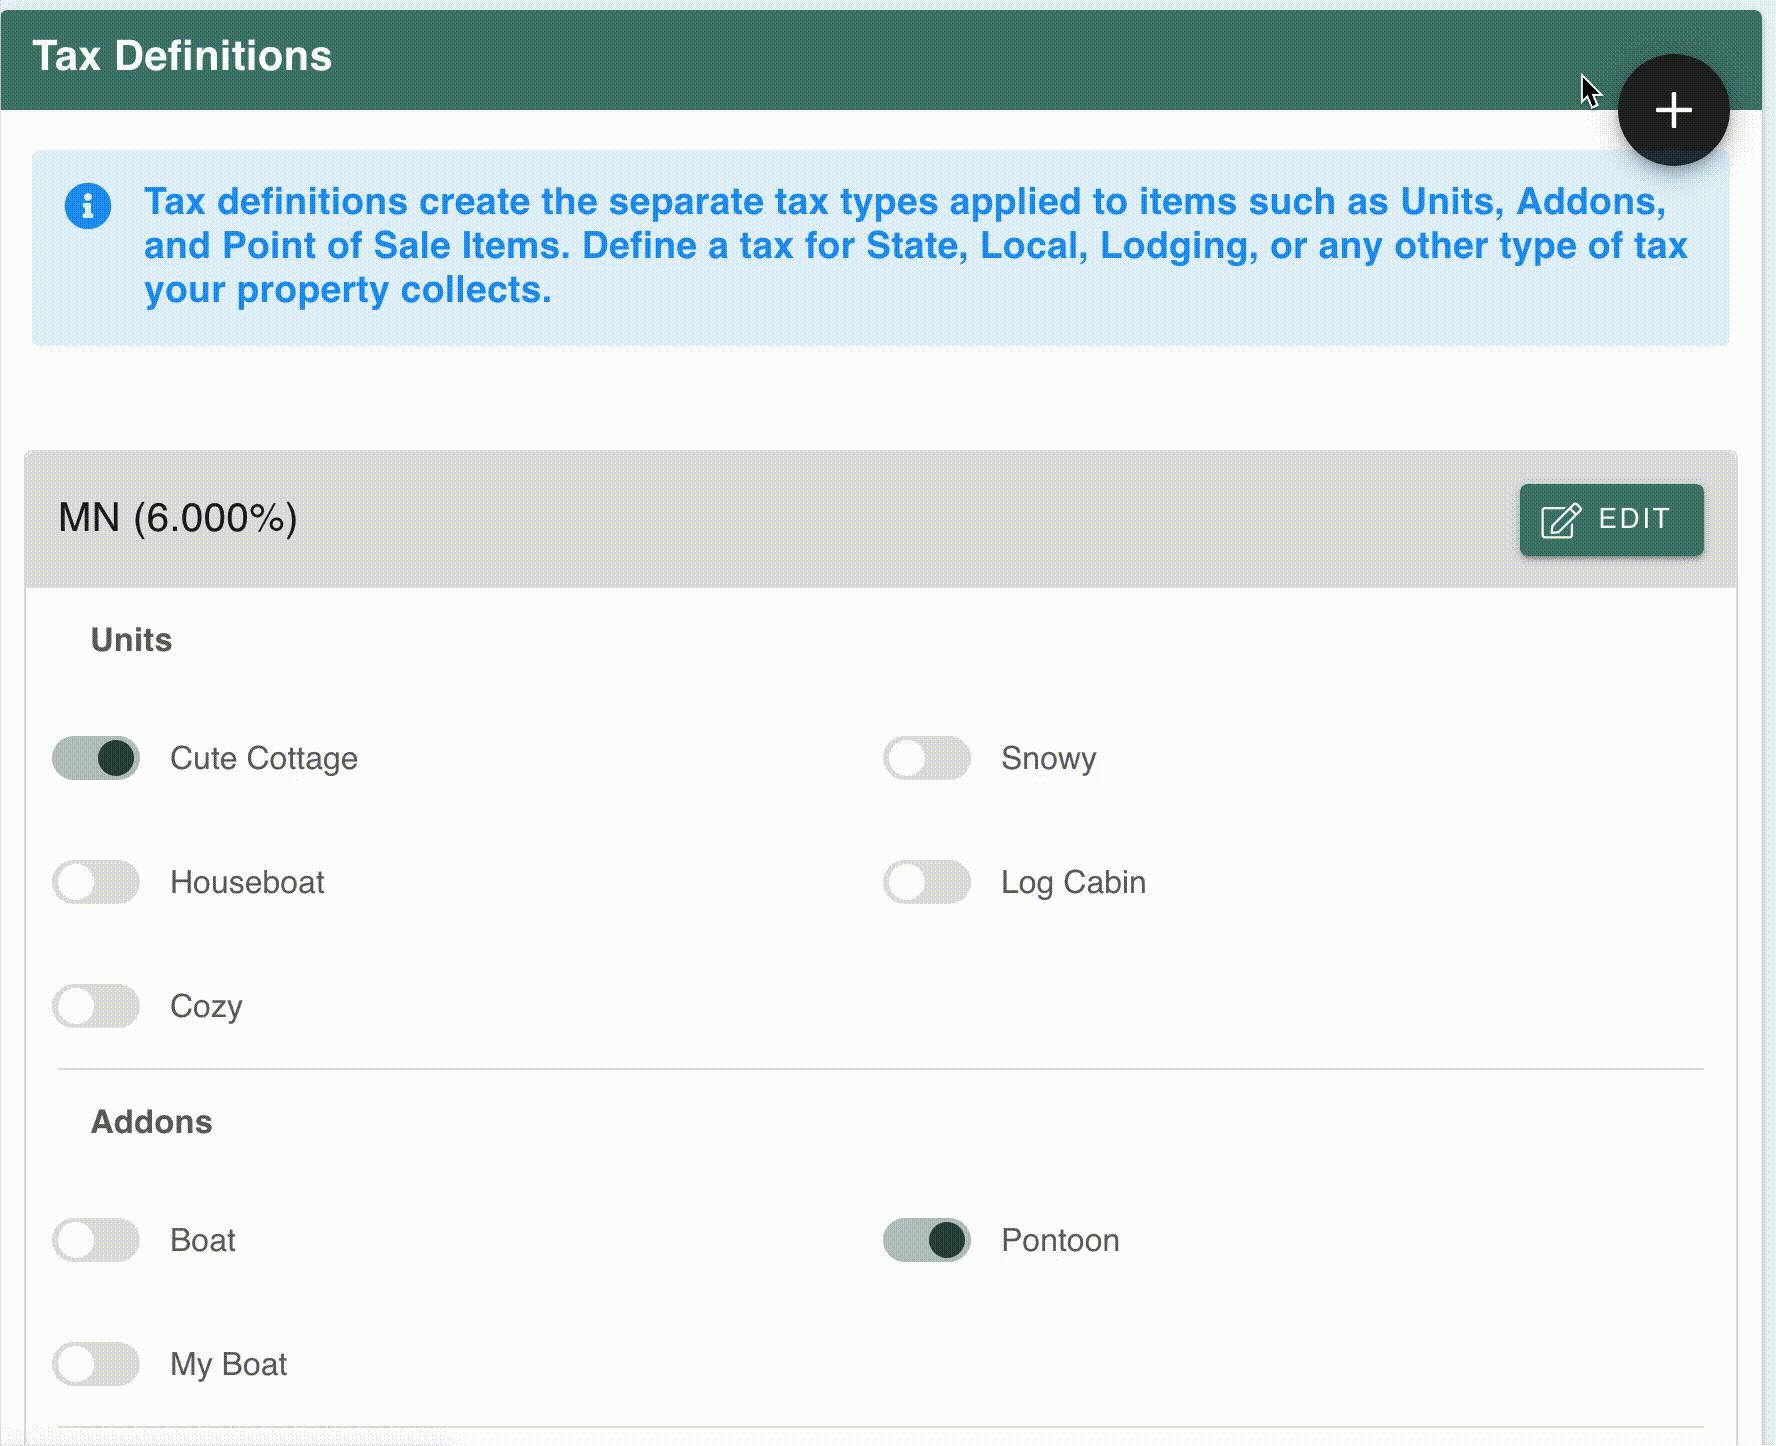Screen dimensions: 1776x1446
Task: Enable the Snowy unit toggle
Action: coord(927,758)
